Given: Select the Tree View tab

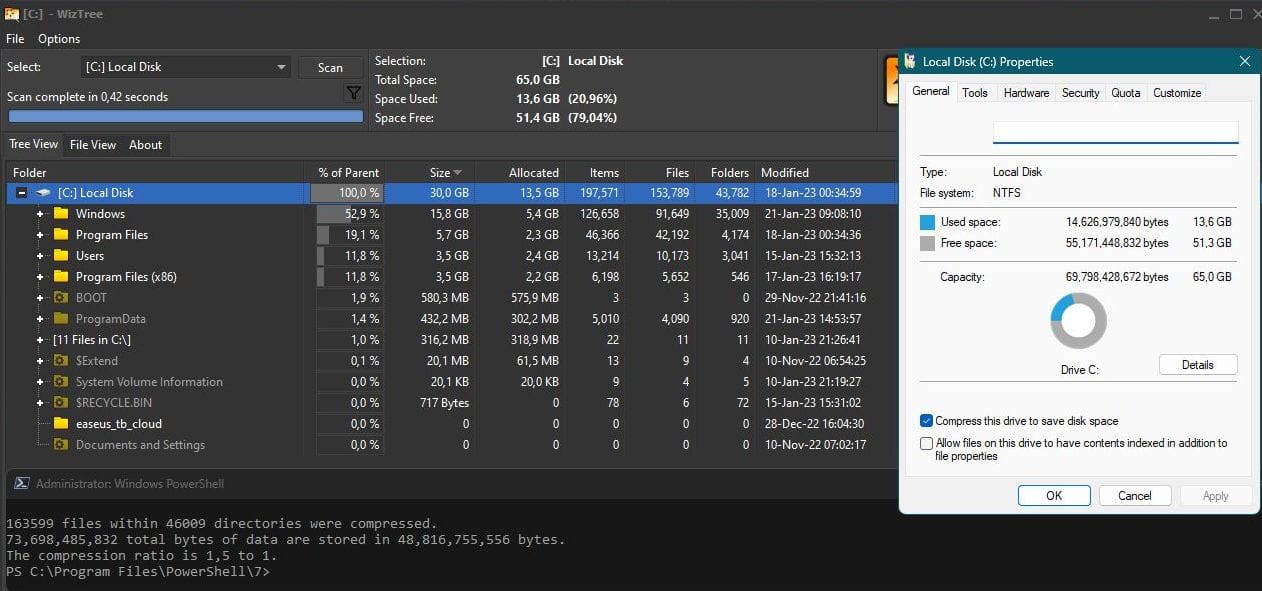Looking at the screenshot, I should click(34, 144).
